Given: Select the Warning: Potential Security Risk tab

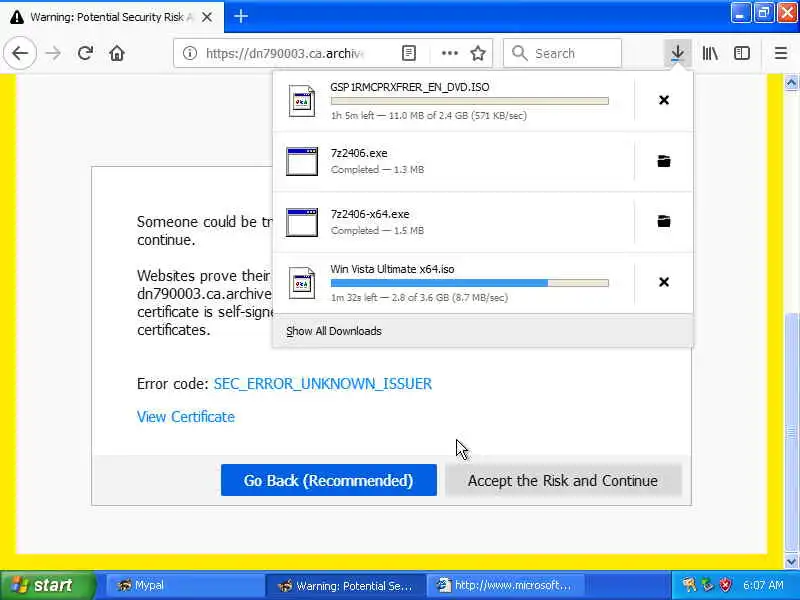Looking at the screenshot, I should click(112, 17).
